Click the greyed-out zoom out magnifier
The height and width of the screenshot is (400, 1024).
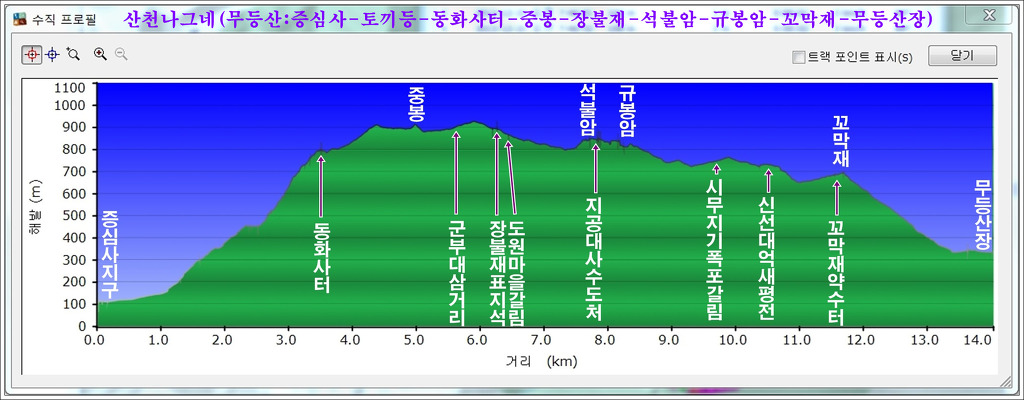[121, 55]
